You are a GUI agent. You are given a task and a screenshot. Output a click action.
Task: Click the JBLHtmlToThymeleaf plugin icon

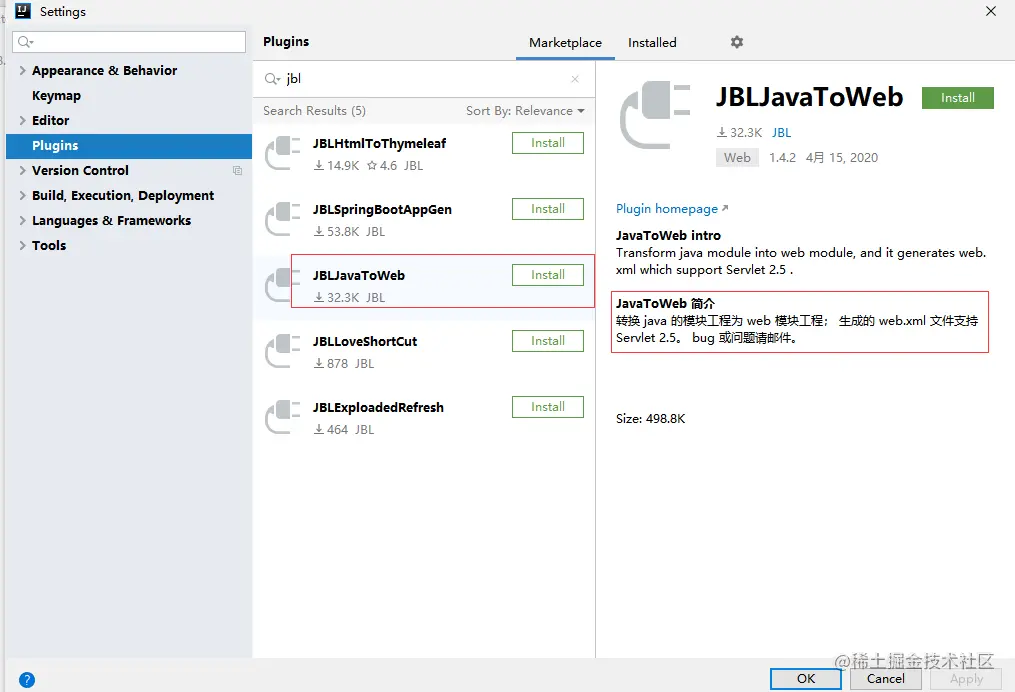(283, 153)
